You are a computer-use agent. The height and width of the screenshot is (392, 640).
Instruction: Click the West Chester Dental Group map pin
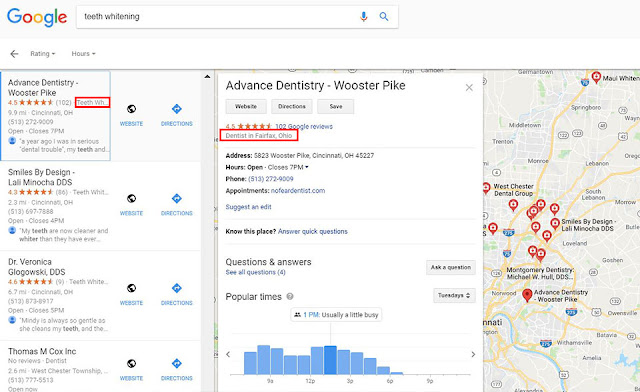486,188
